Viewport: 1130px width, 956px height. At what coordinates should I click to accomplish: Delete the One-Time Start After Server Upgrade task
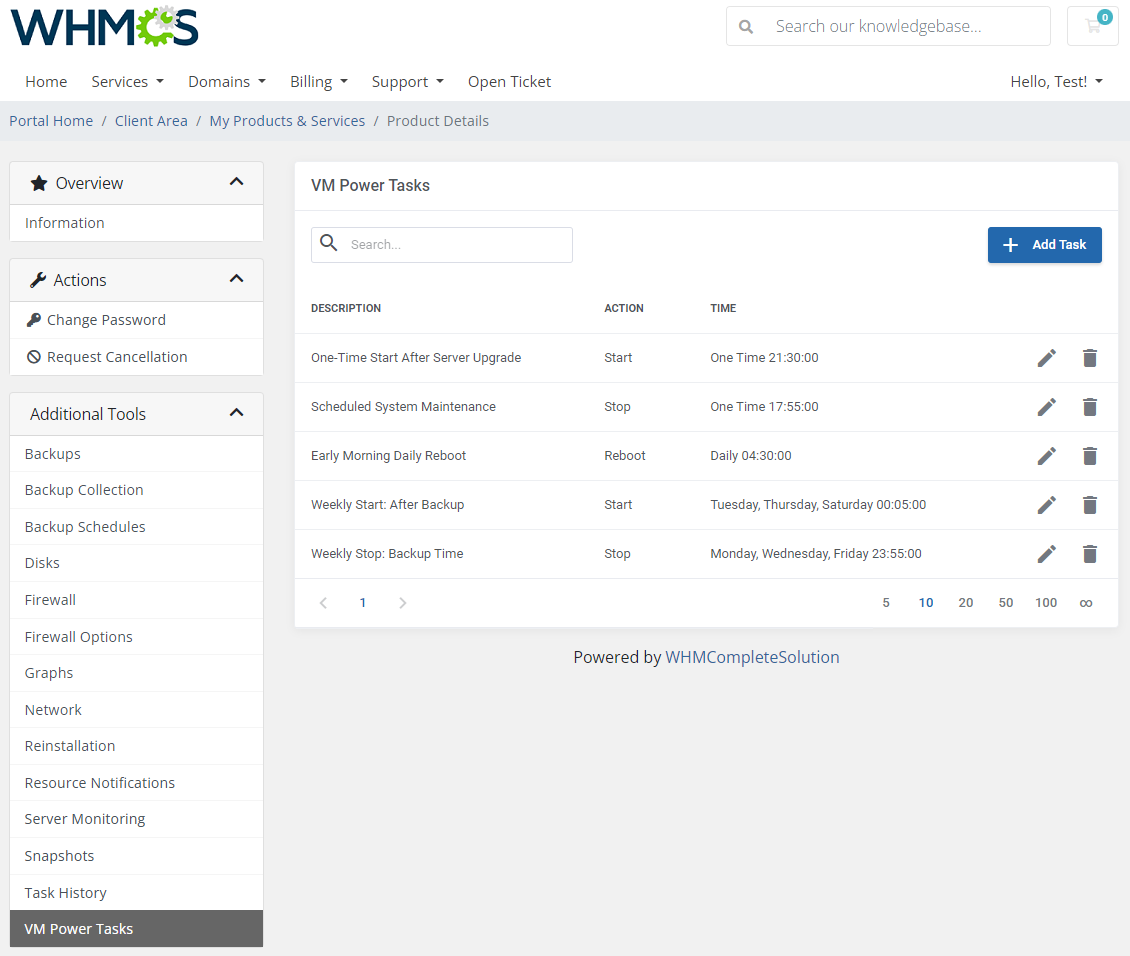1090,358
